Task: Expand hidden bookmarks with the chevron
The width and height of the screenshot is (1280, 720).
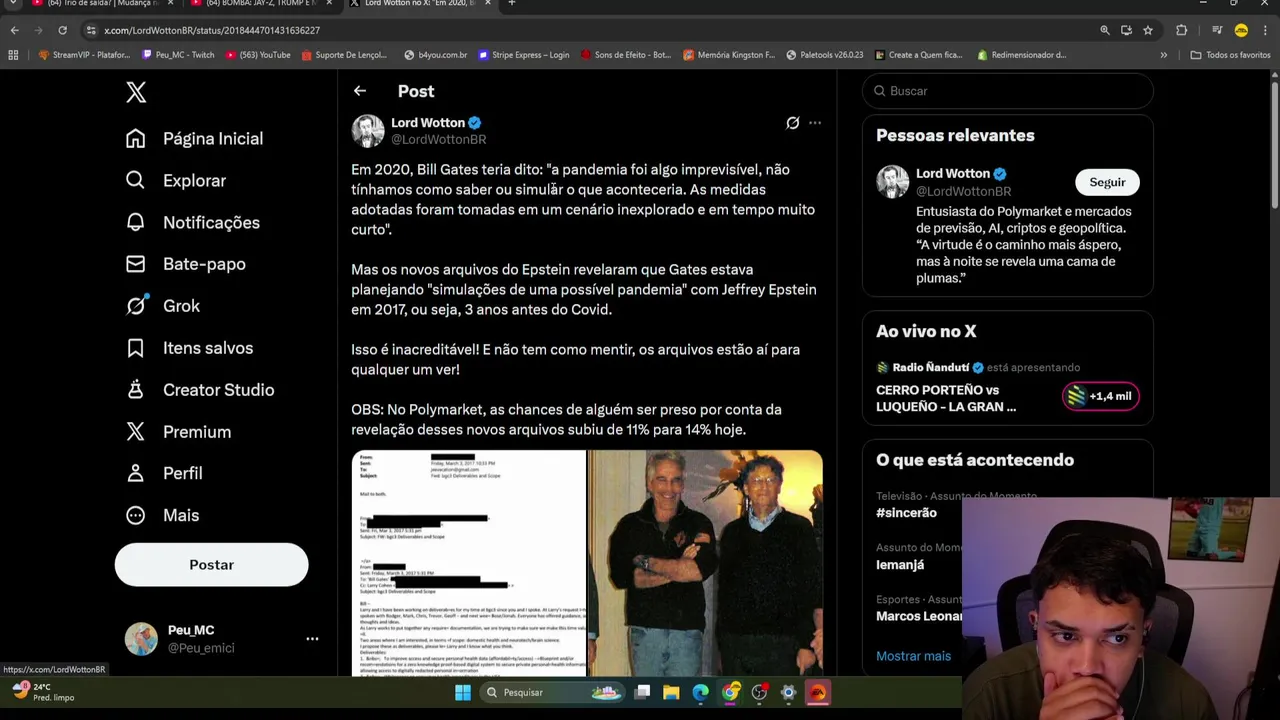Action: (x=1163, y=55)
